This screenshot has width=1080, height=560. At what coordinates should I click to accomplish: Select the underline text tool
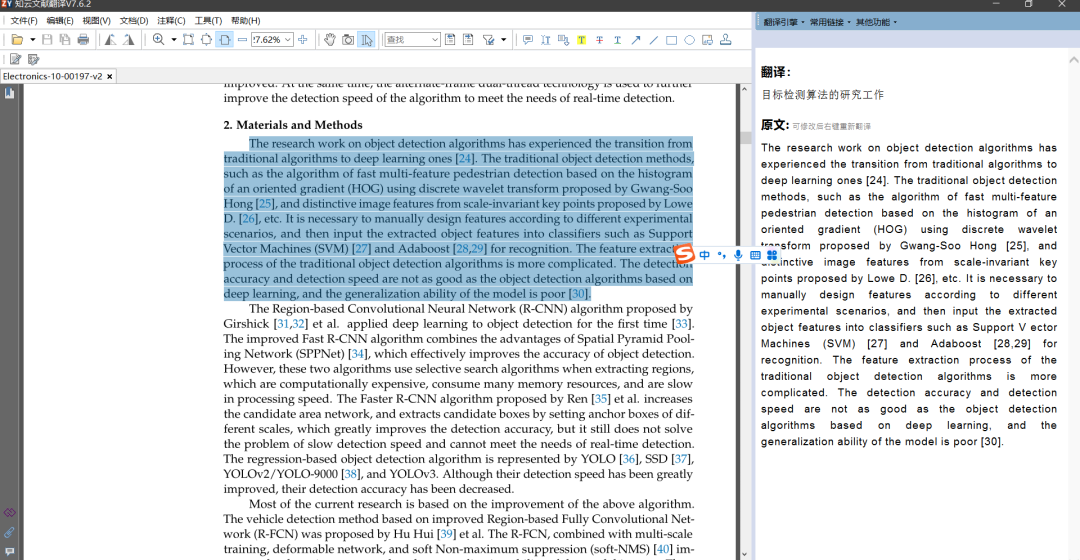pos(617,40)
